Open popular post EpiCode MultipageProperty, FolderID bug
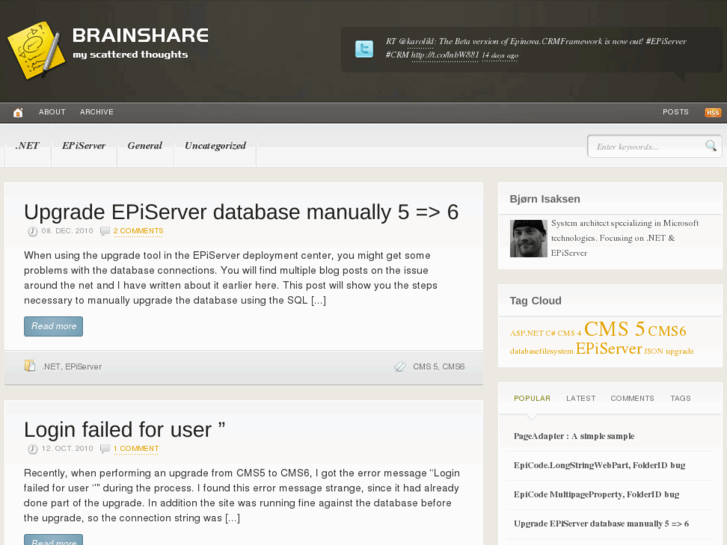The width and height of the screenshot is (727, 545). [x=596, y=494]
